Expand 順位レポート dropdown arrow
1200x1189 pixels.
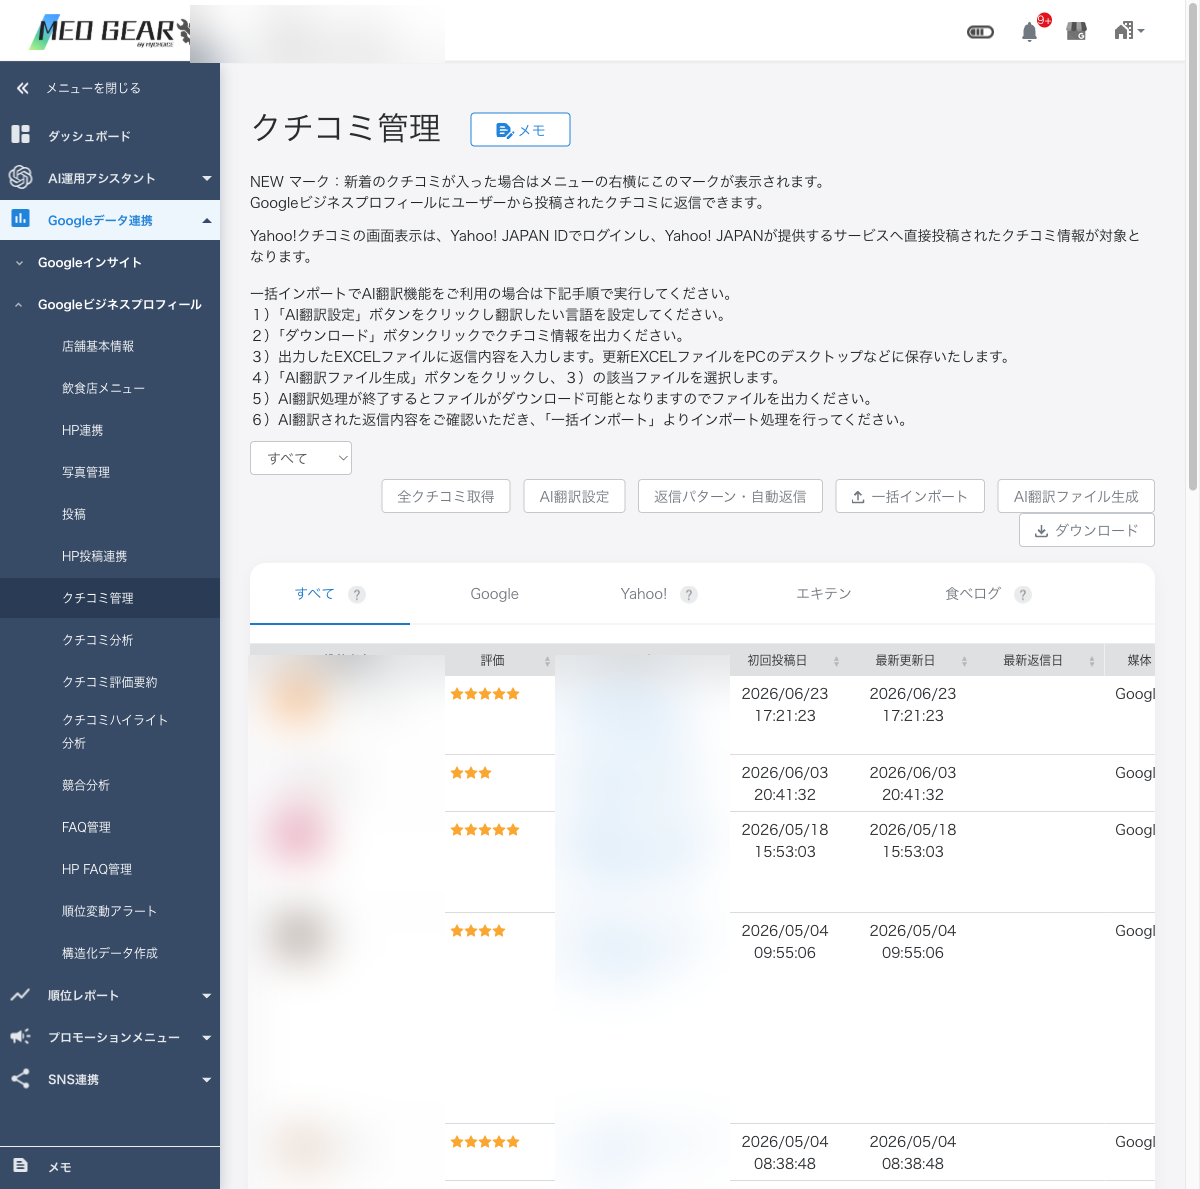point(207,996)
